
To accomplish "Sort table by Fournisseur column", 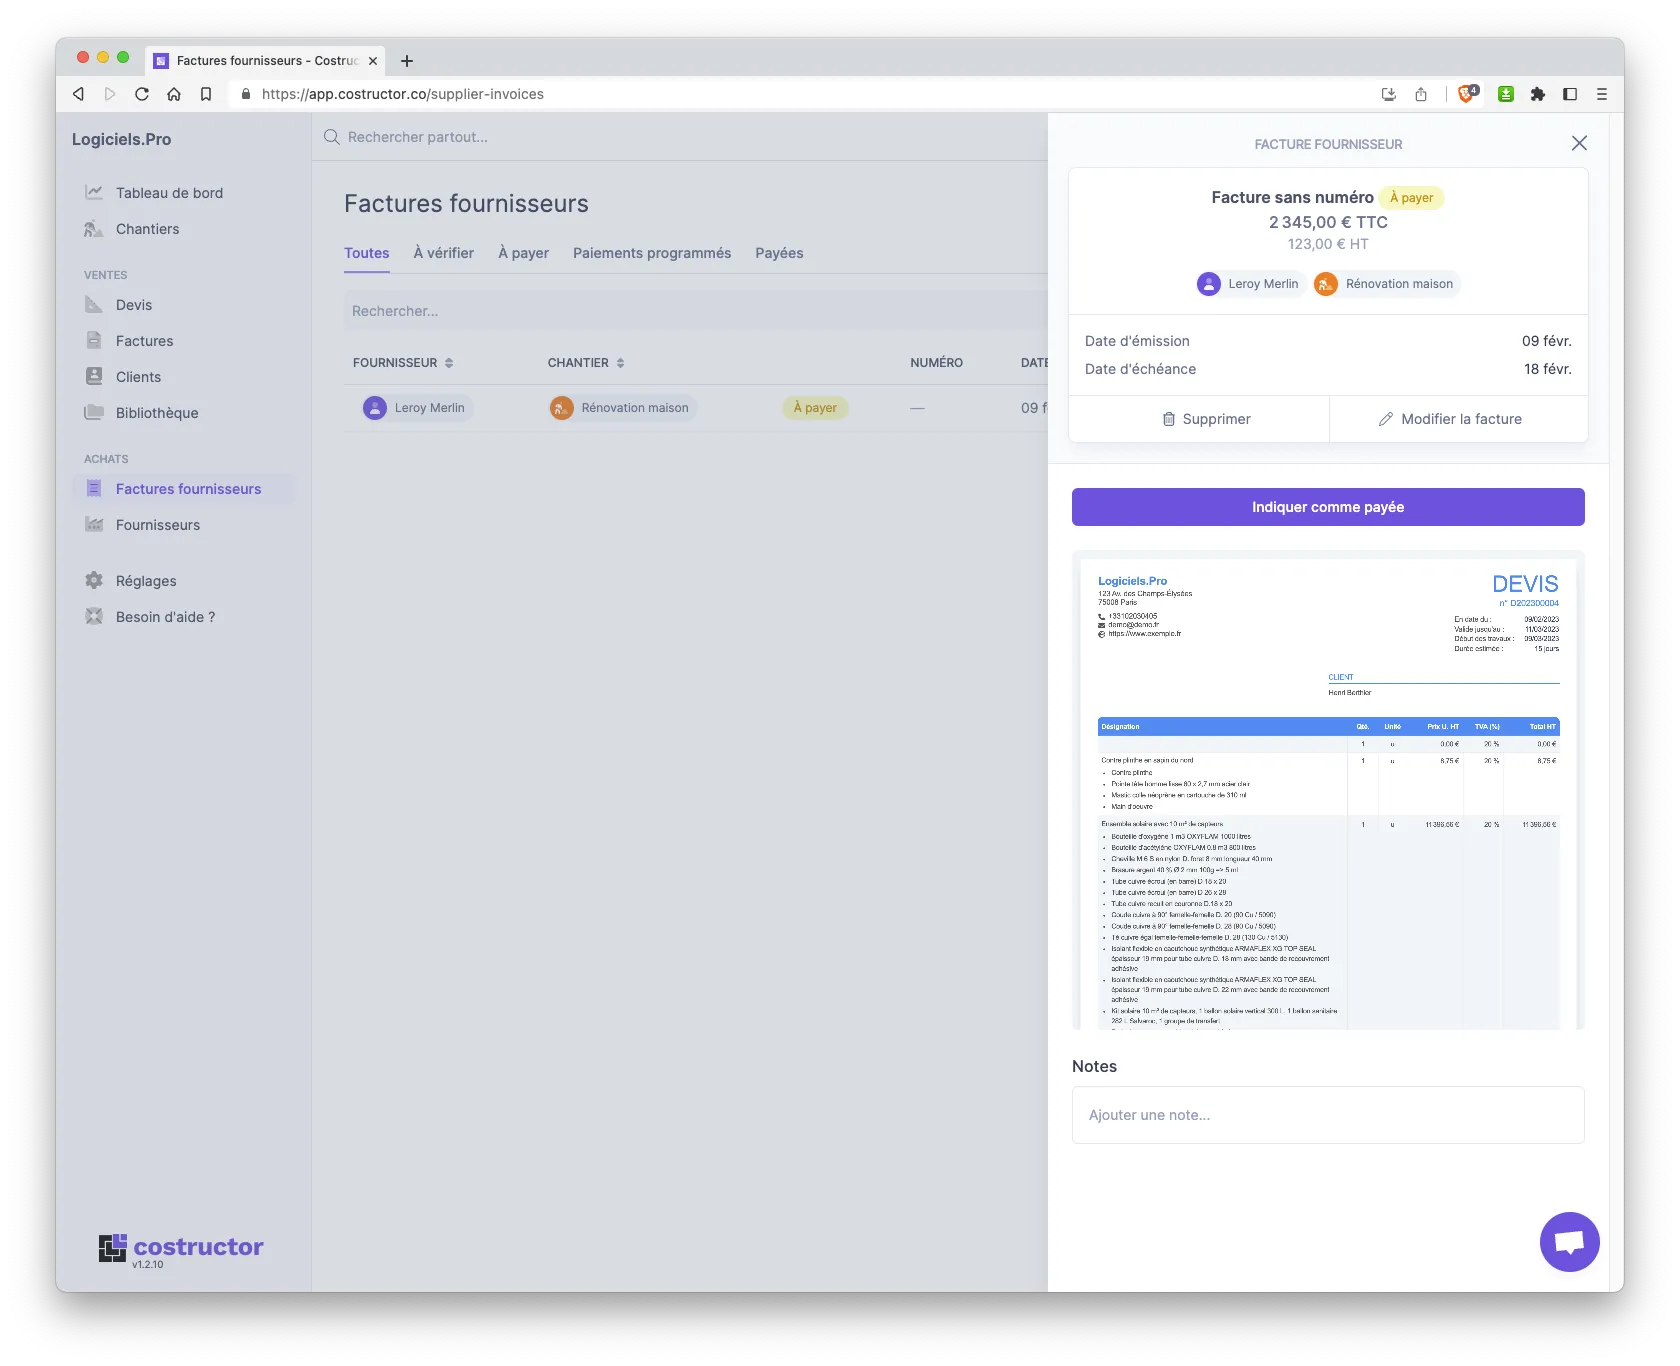I will click(x=403, y=363).
